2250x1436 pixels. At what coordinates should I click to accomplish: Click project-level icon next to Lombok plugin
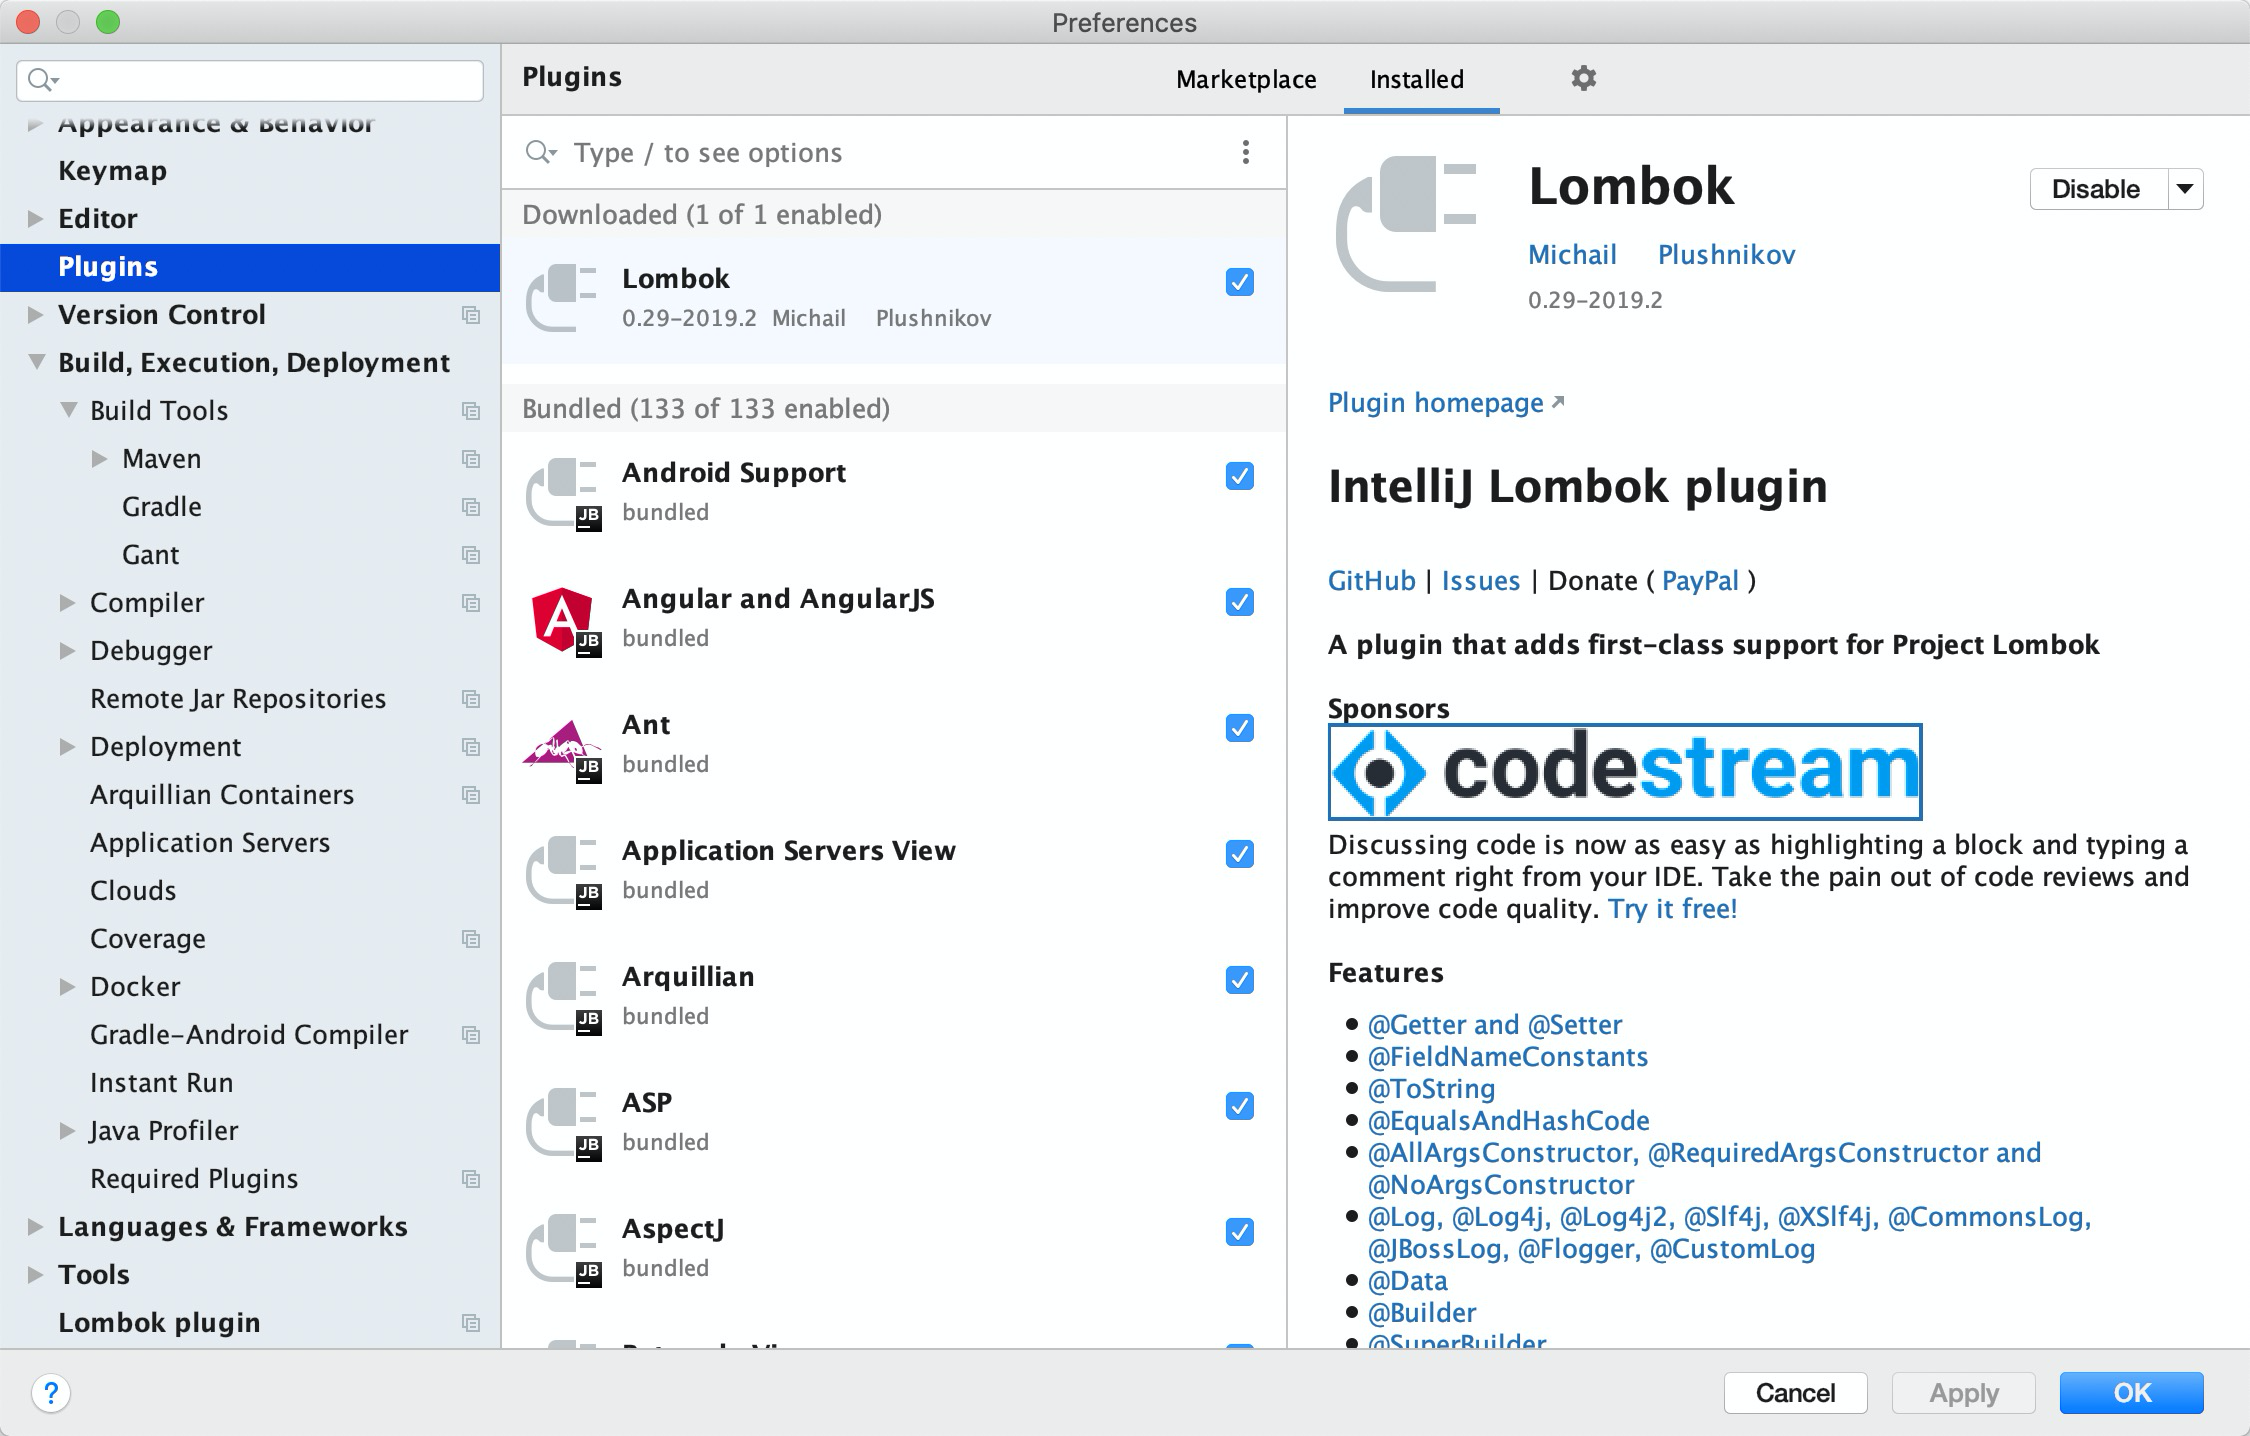[471, 1323]
